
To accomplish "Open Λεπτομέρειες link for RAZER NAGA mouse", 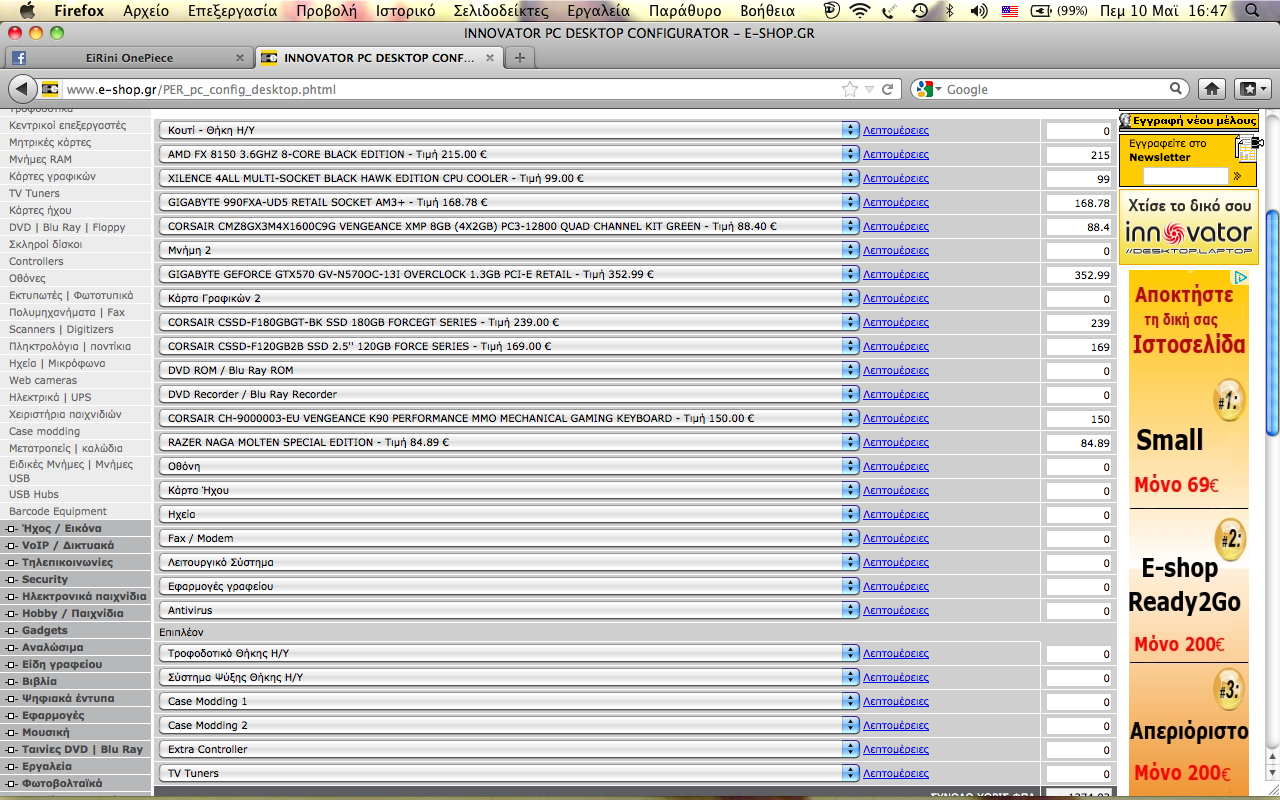I will (896, 442).
